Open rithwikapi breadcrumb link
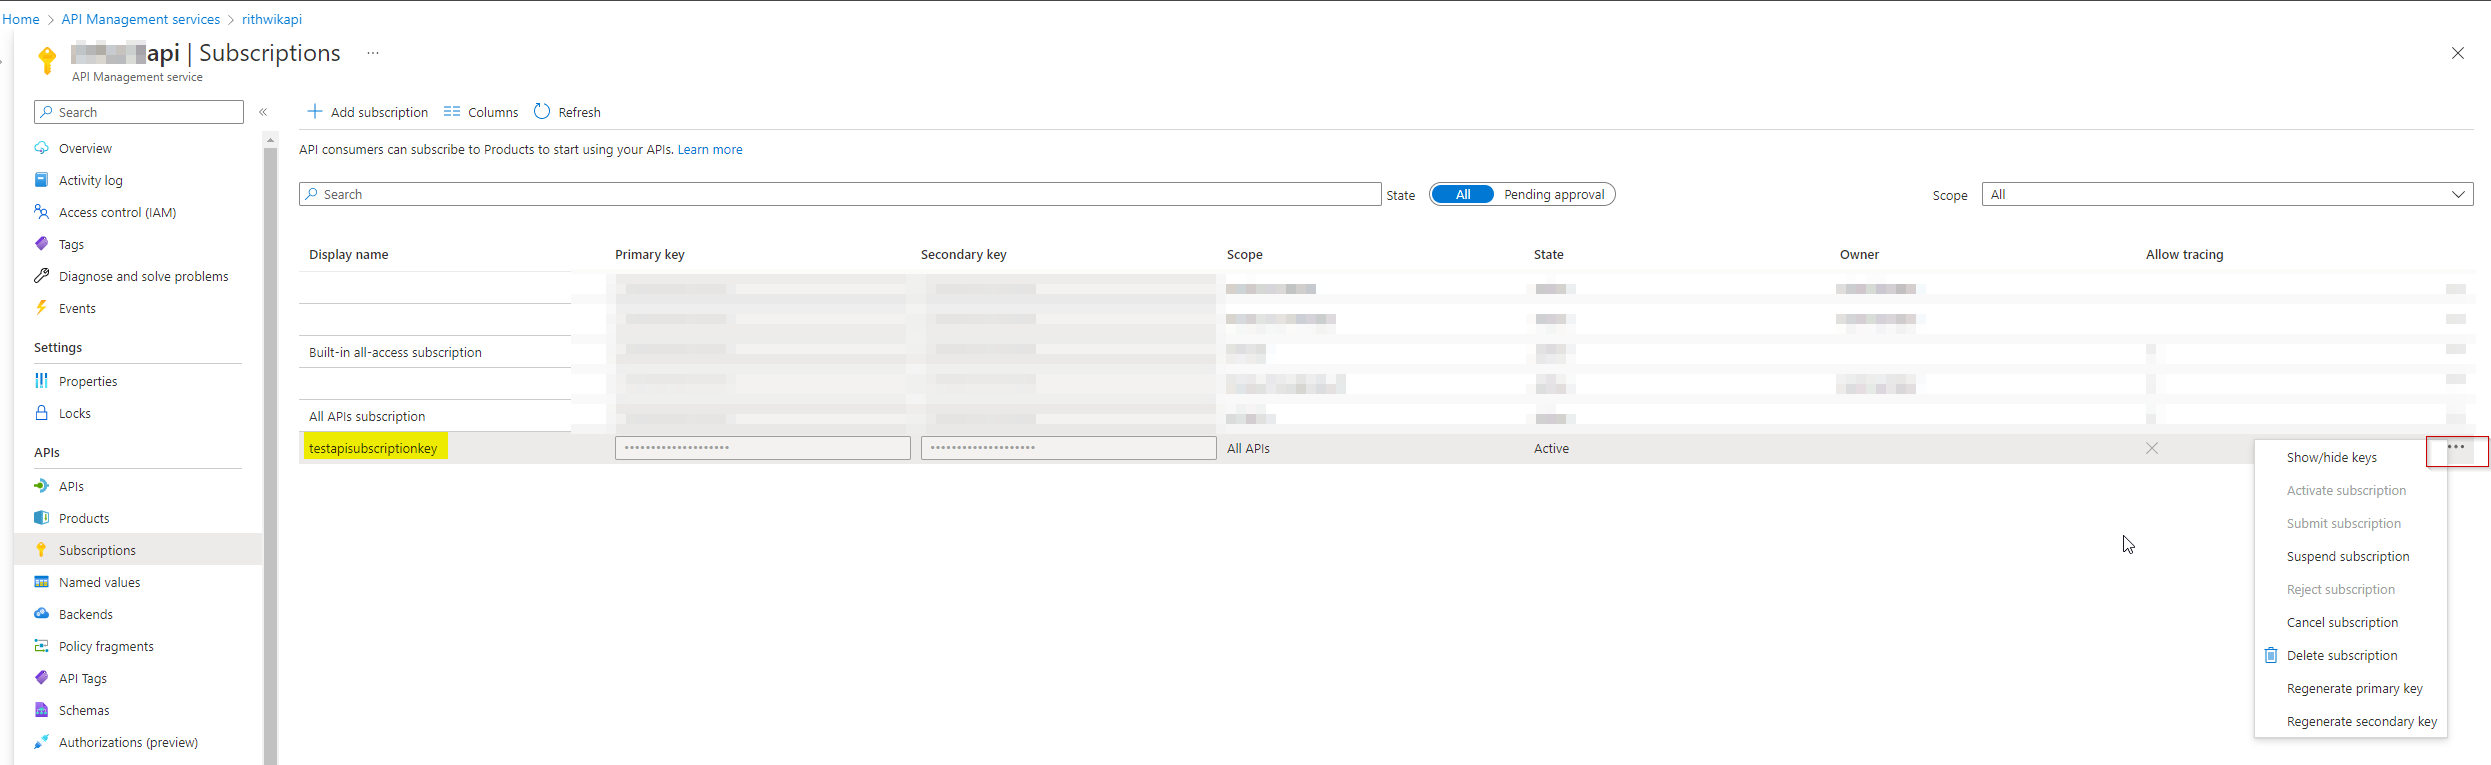This screenshot has height=765, width=2491. [x=272, y=19]
